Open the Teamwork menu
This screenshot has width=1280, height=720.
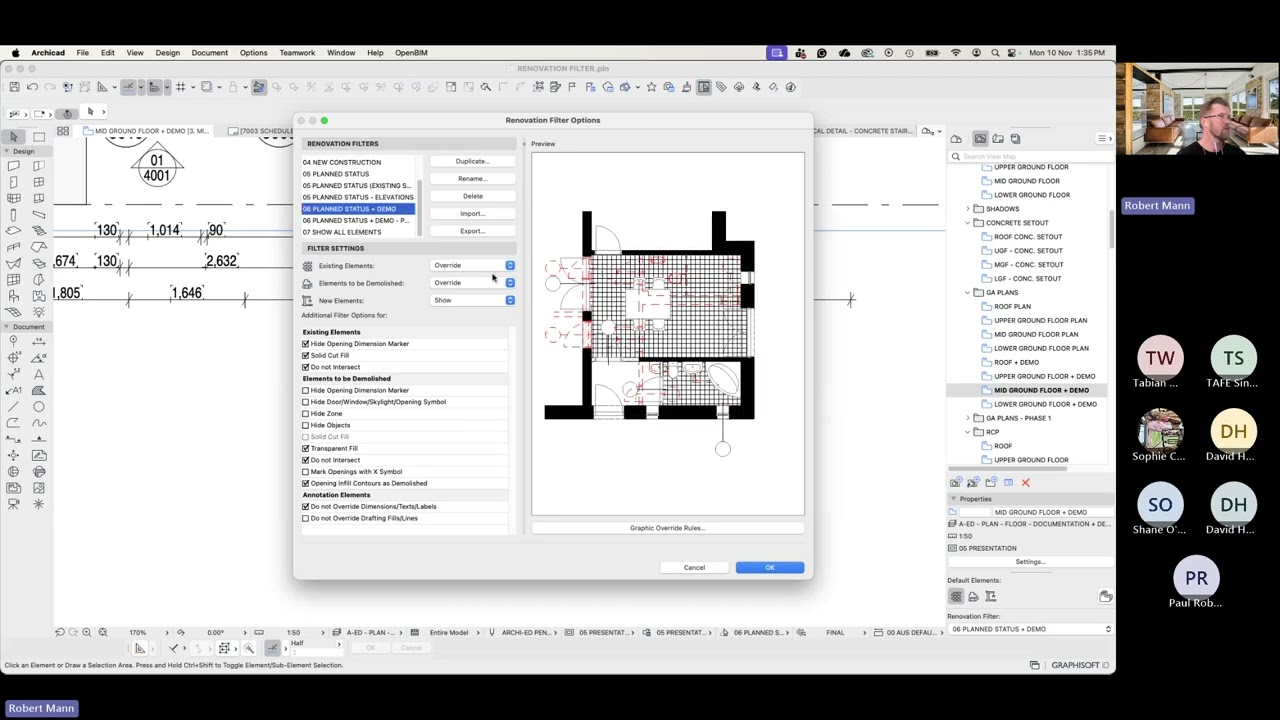click(297, 53)
